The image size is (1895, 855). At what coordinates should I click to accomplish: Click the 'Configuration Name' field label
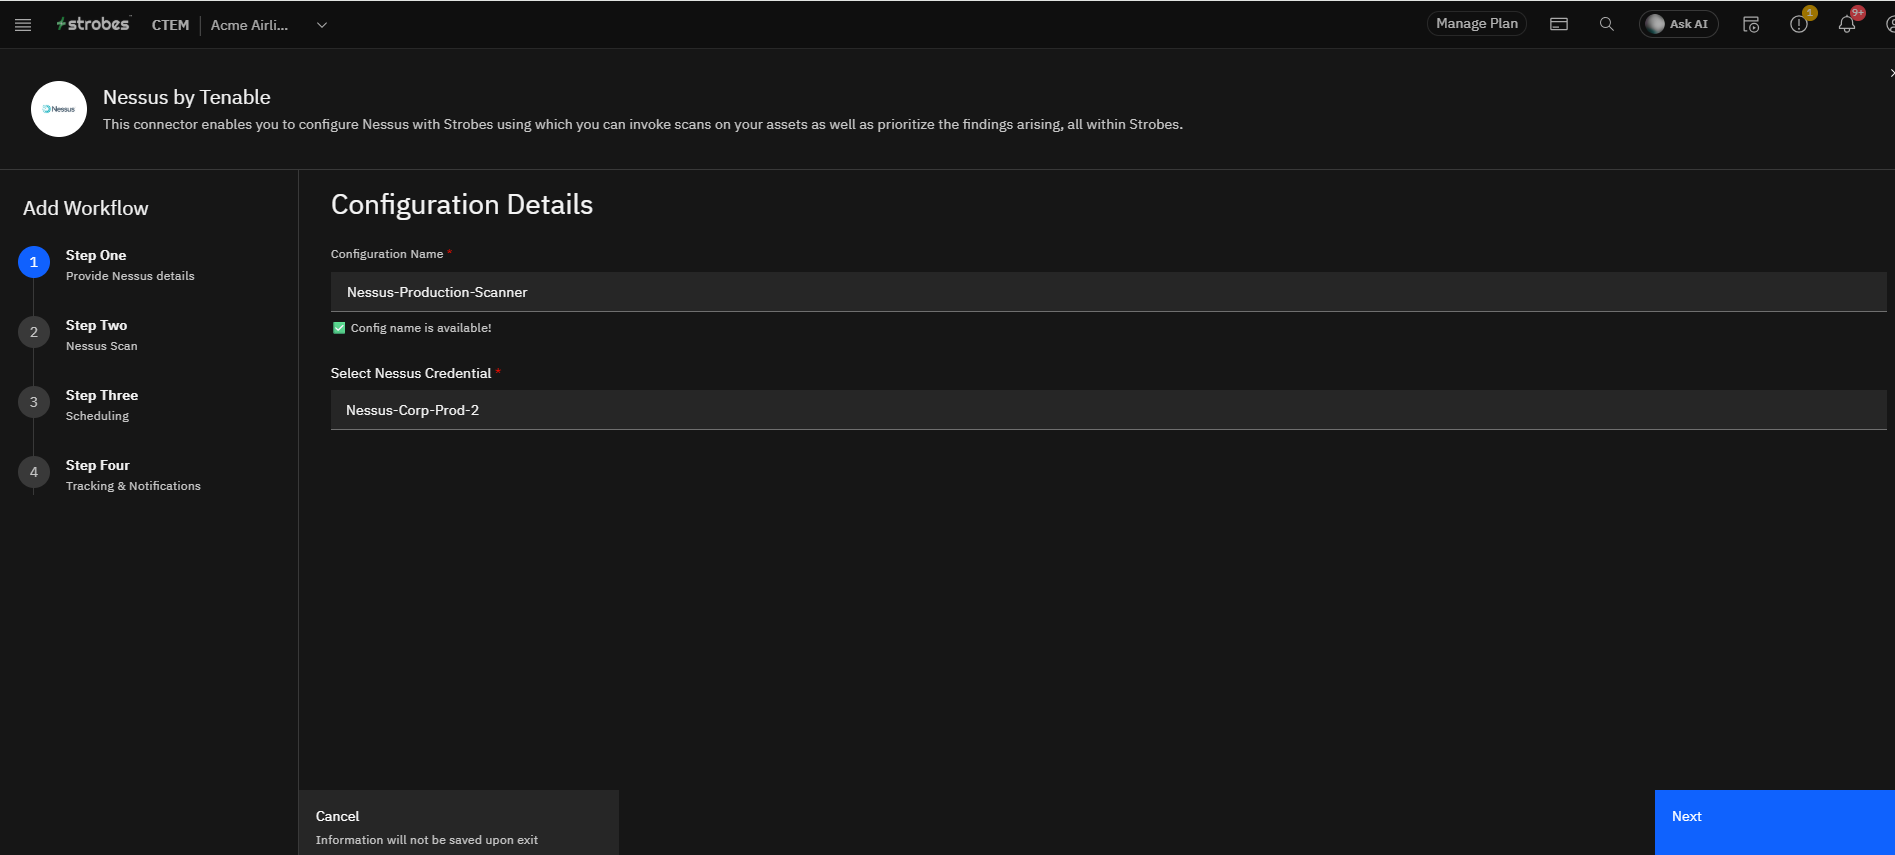pyautogui.click(x=387, y=254)
